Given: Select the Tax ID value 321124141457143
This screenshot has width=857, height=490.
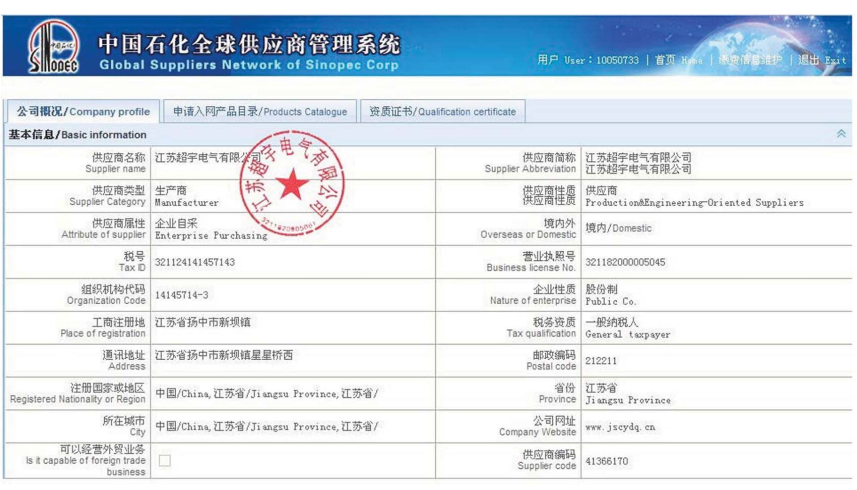Looking at the screenshot, I should coord(195,262).
